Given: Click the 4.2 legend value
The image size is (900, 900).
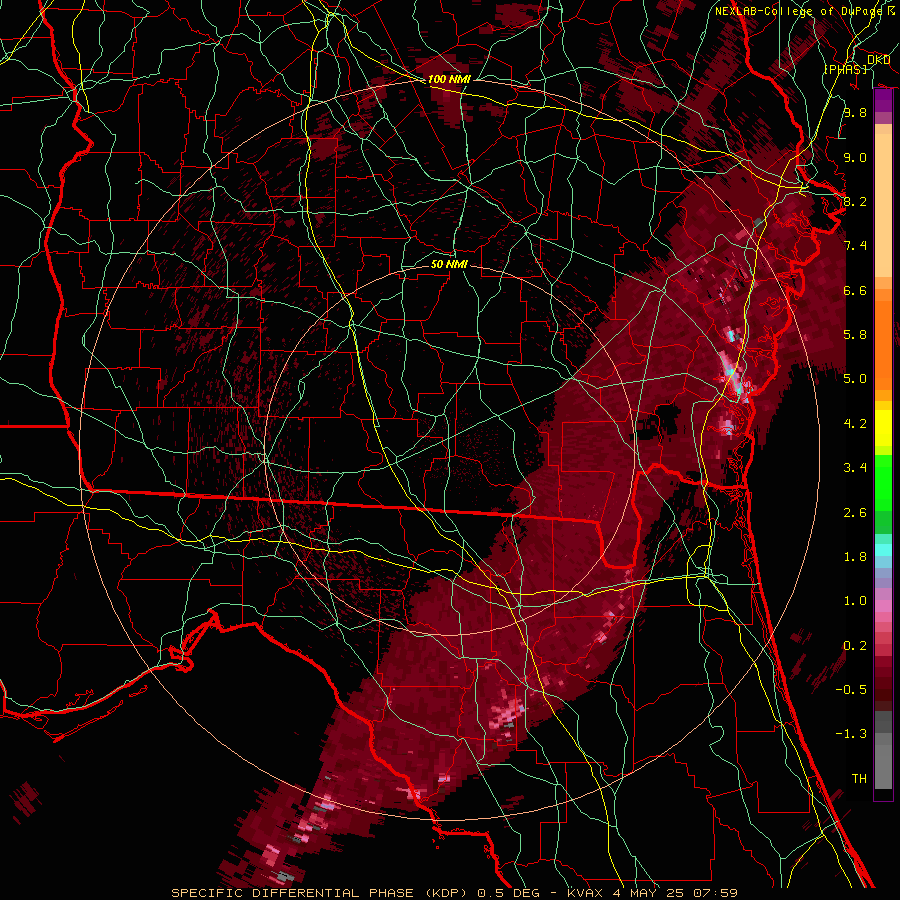Looking at the screenshot, I should pyautogui.click(x=855, y=424).
